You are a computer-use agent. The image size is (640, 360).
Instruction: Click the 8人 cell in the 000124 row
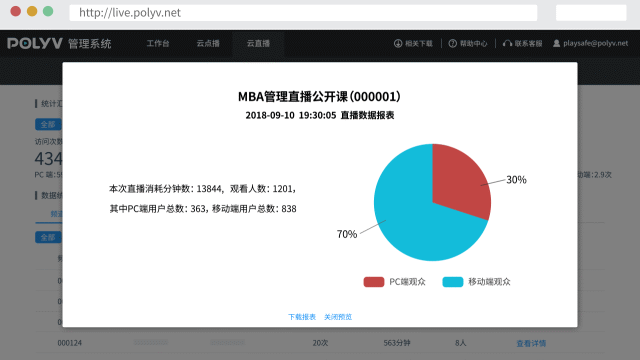click(461, 343)
